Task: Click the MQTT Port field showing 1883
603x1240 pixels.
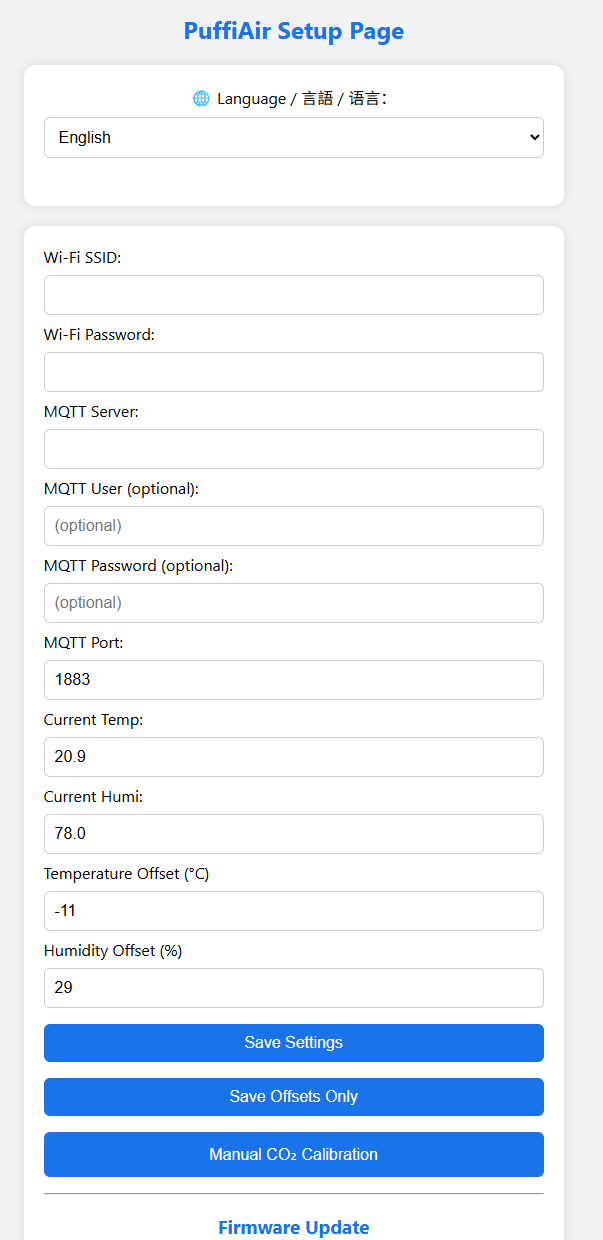Action: point(294,680)
